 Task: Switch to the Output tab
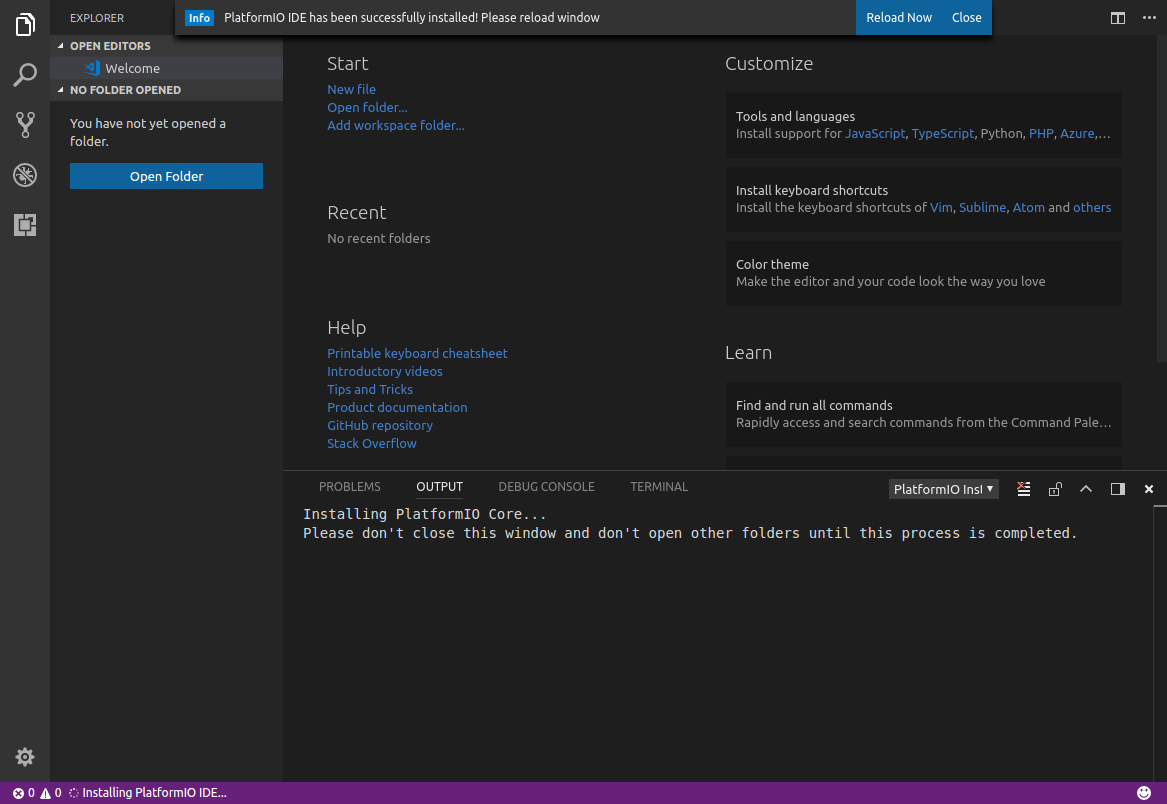click(439, 487)
